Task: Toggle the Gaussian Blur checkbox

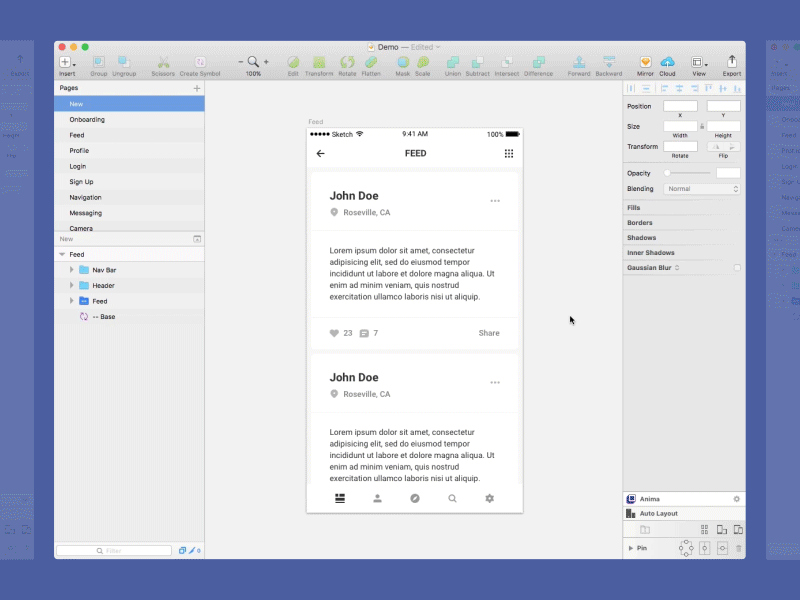Action: click(x=736, y=267)
